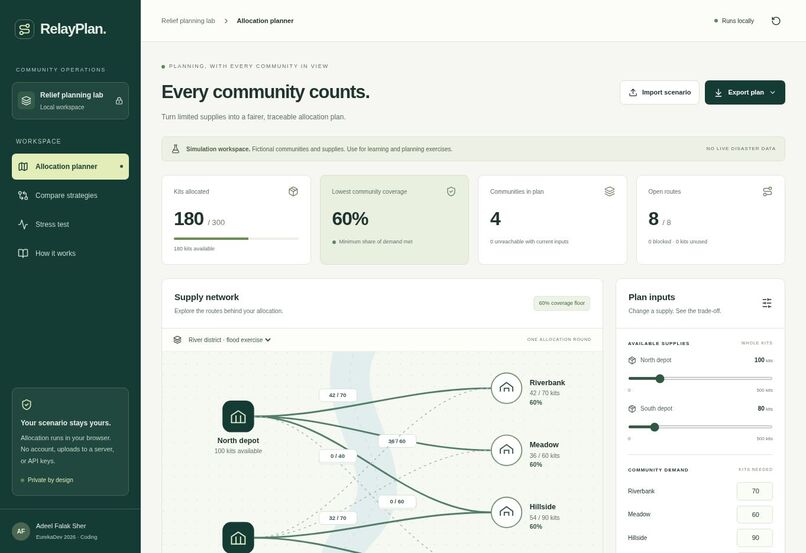Click the 180 kits allocated value
Image resolution: width=806 pixels, height=553 pixels.
click(189, 219)
